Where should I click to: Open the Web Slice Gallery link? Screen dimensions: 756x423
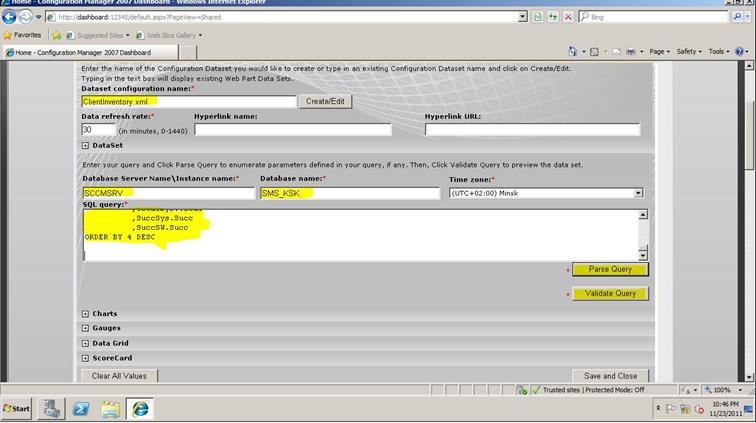(x=169, y=35)
